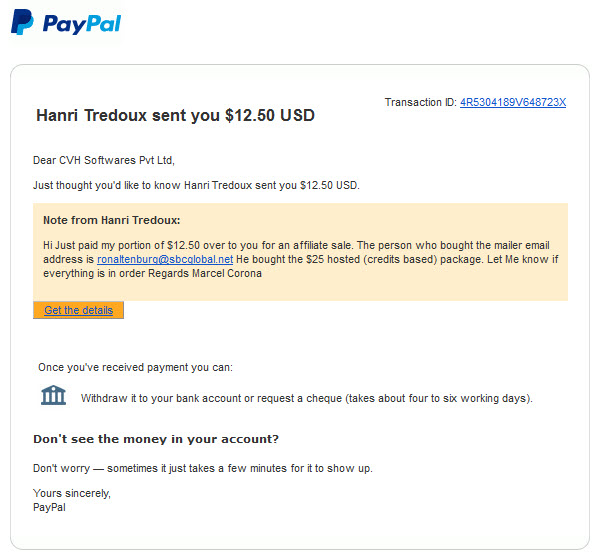Click Just thought you'd like to know sentence

click(x=196, y=185)
